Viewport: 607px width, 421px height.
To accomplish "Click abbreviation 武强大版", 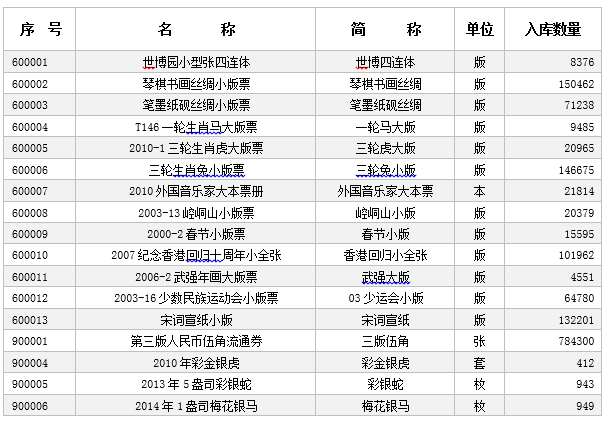I will 385,277.
